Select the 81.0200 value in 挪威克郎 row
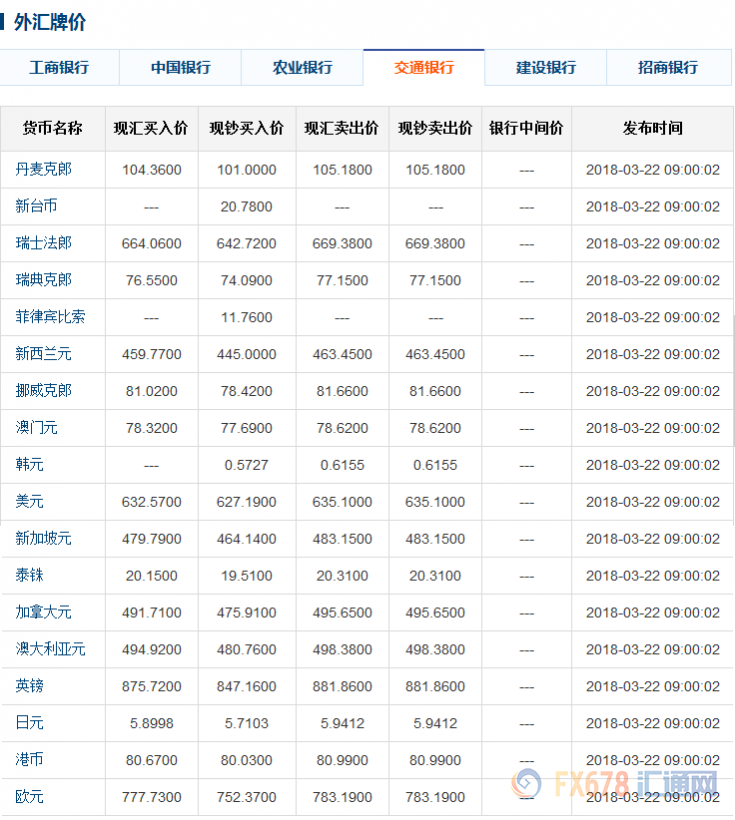Viewport: 735px width, 820px height. click(152, 391)
